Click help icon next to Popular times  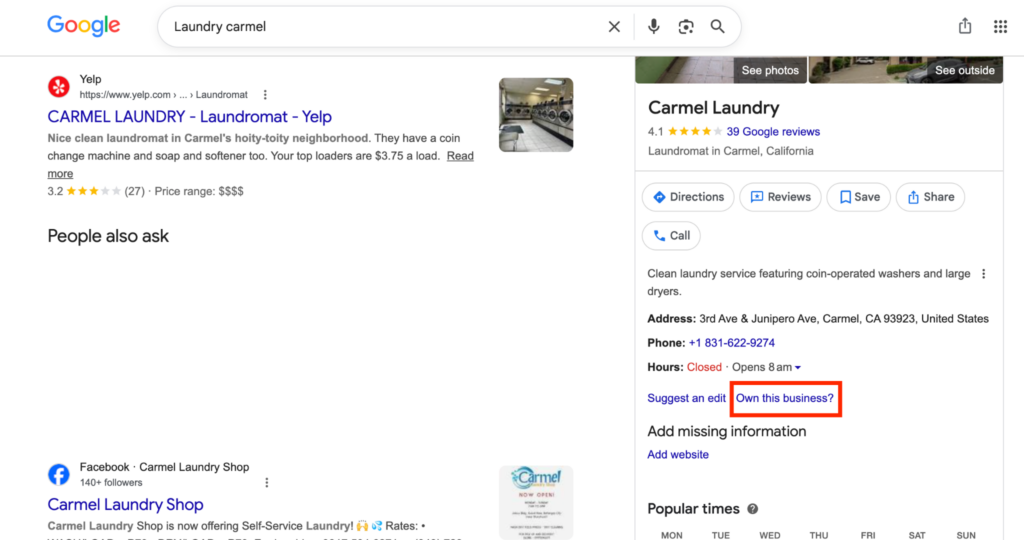(x=752, y=509)
